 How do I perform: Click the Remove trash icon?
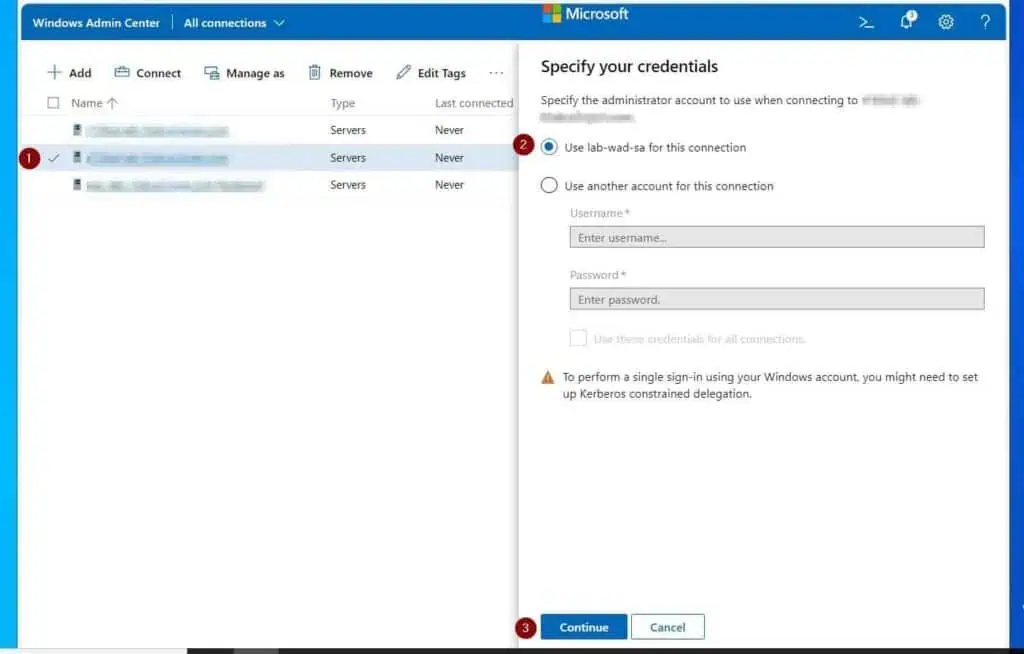click(x=315, y=73)
